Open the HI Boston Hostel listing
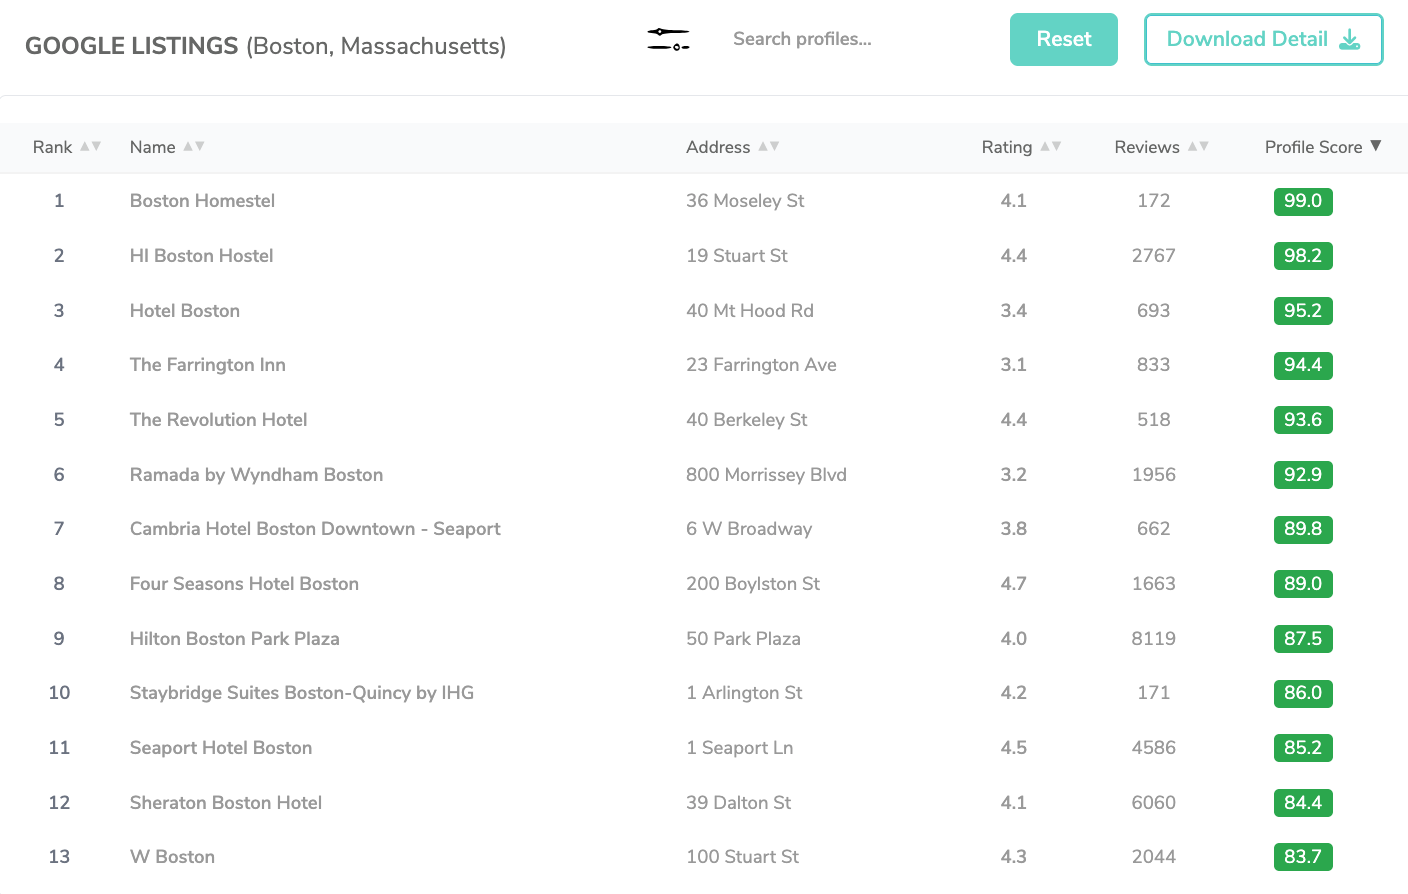The width and height of the screenshot is (1408, 894). 201,256
